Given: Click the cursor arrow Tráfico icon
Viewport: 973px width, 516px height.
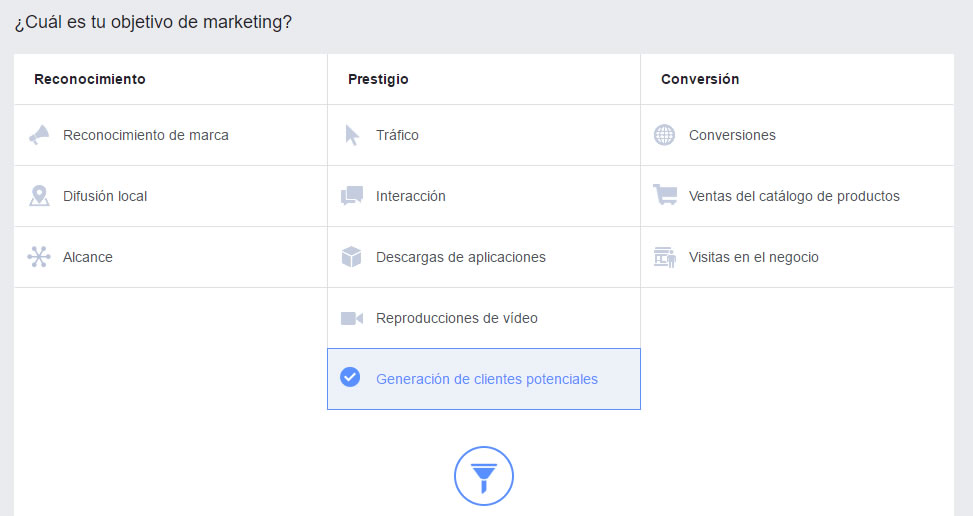Looking at the screenshot, I should 352,135.
